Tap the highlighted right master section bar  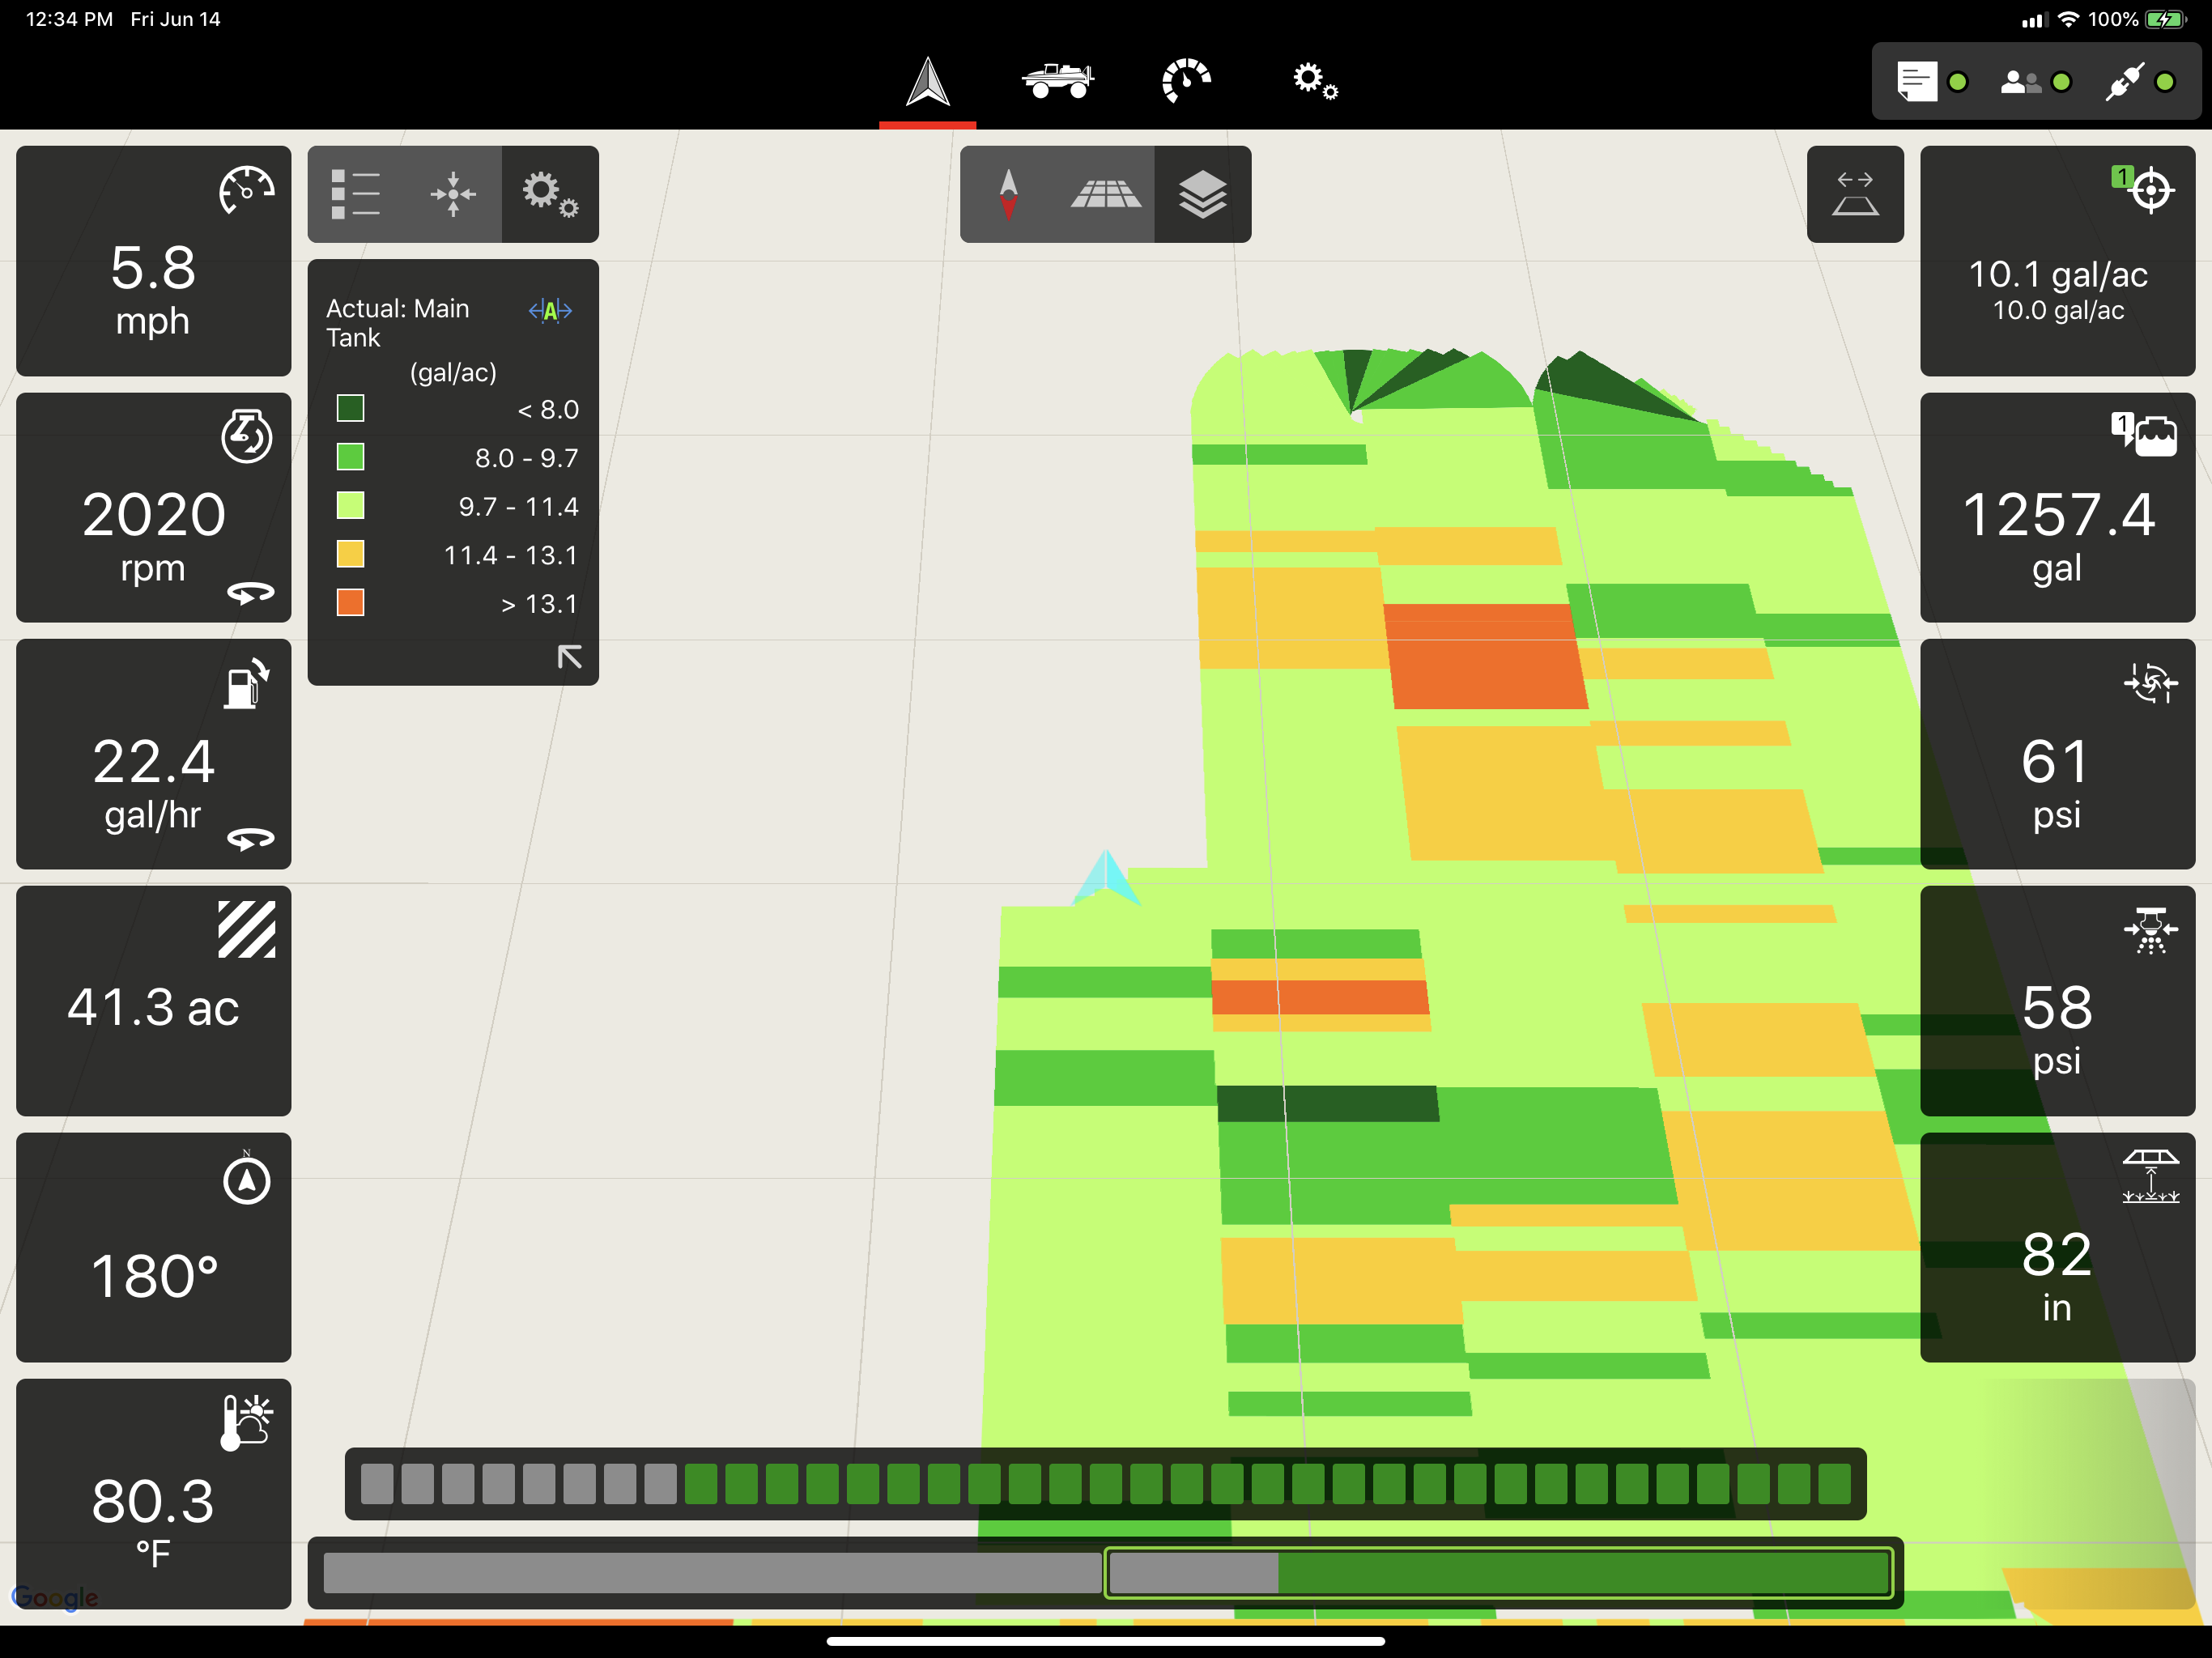pos(1499,1573)
